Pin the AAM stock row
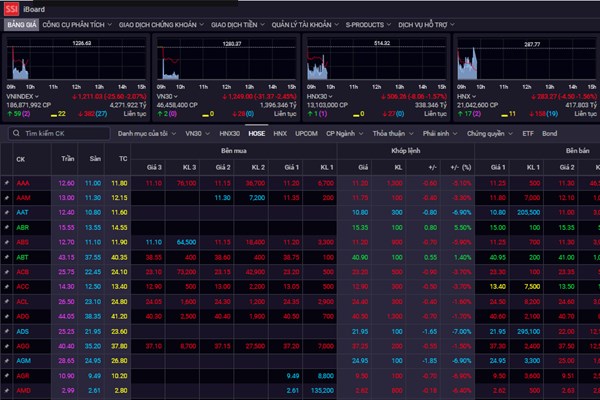This screenshot has width=600, height=400. coord(6,198)
